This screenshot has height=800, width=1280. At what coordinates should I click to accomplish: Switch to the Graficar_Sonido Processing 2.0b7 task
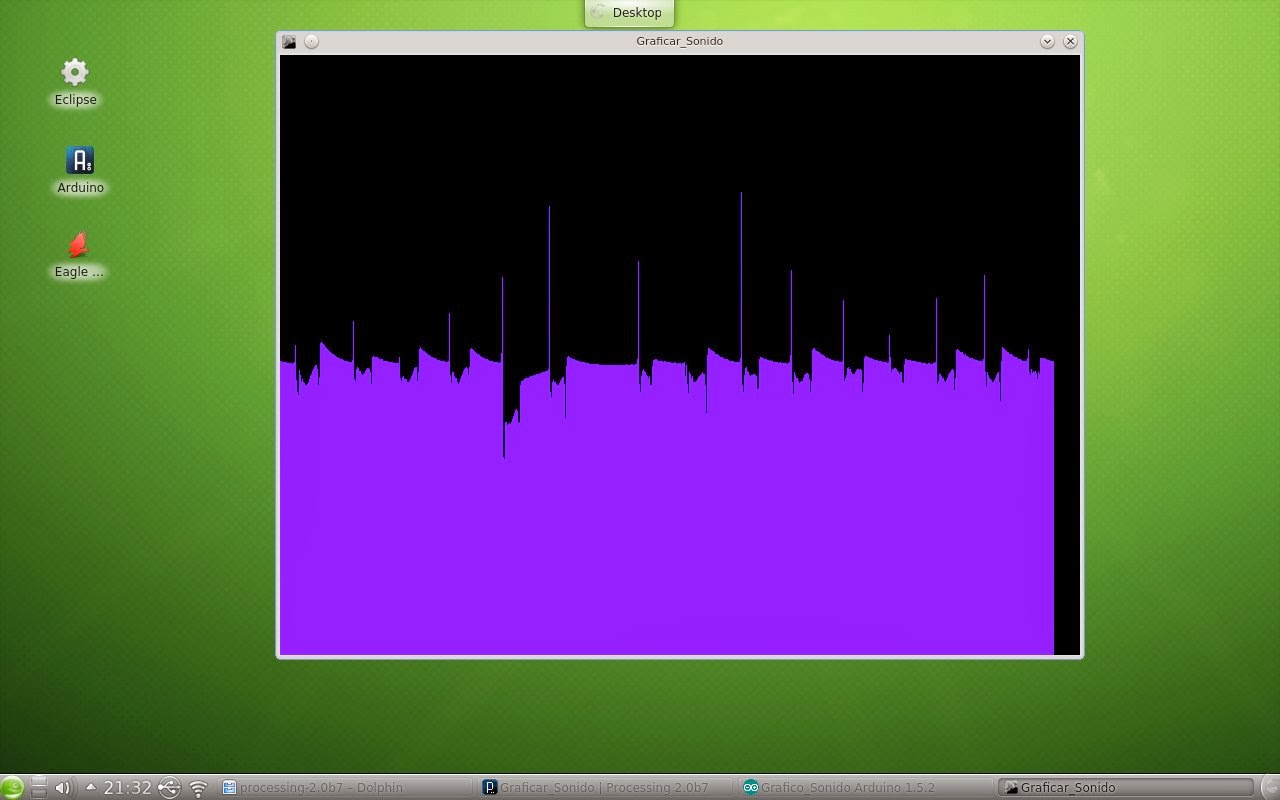[605, 787]
